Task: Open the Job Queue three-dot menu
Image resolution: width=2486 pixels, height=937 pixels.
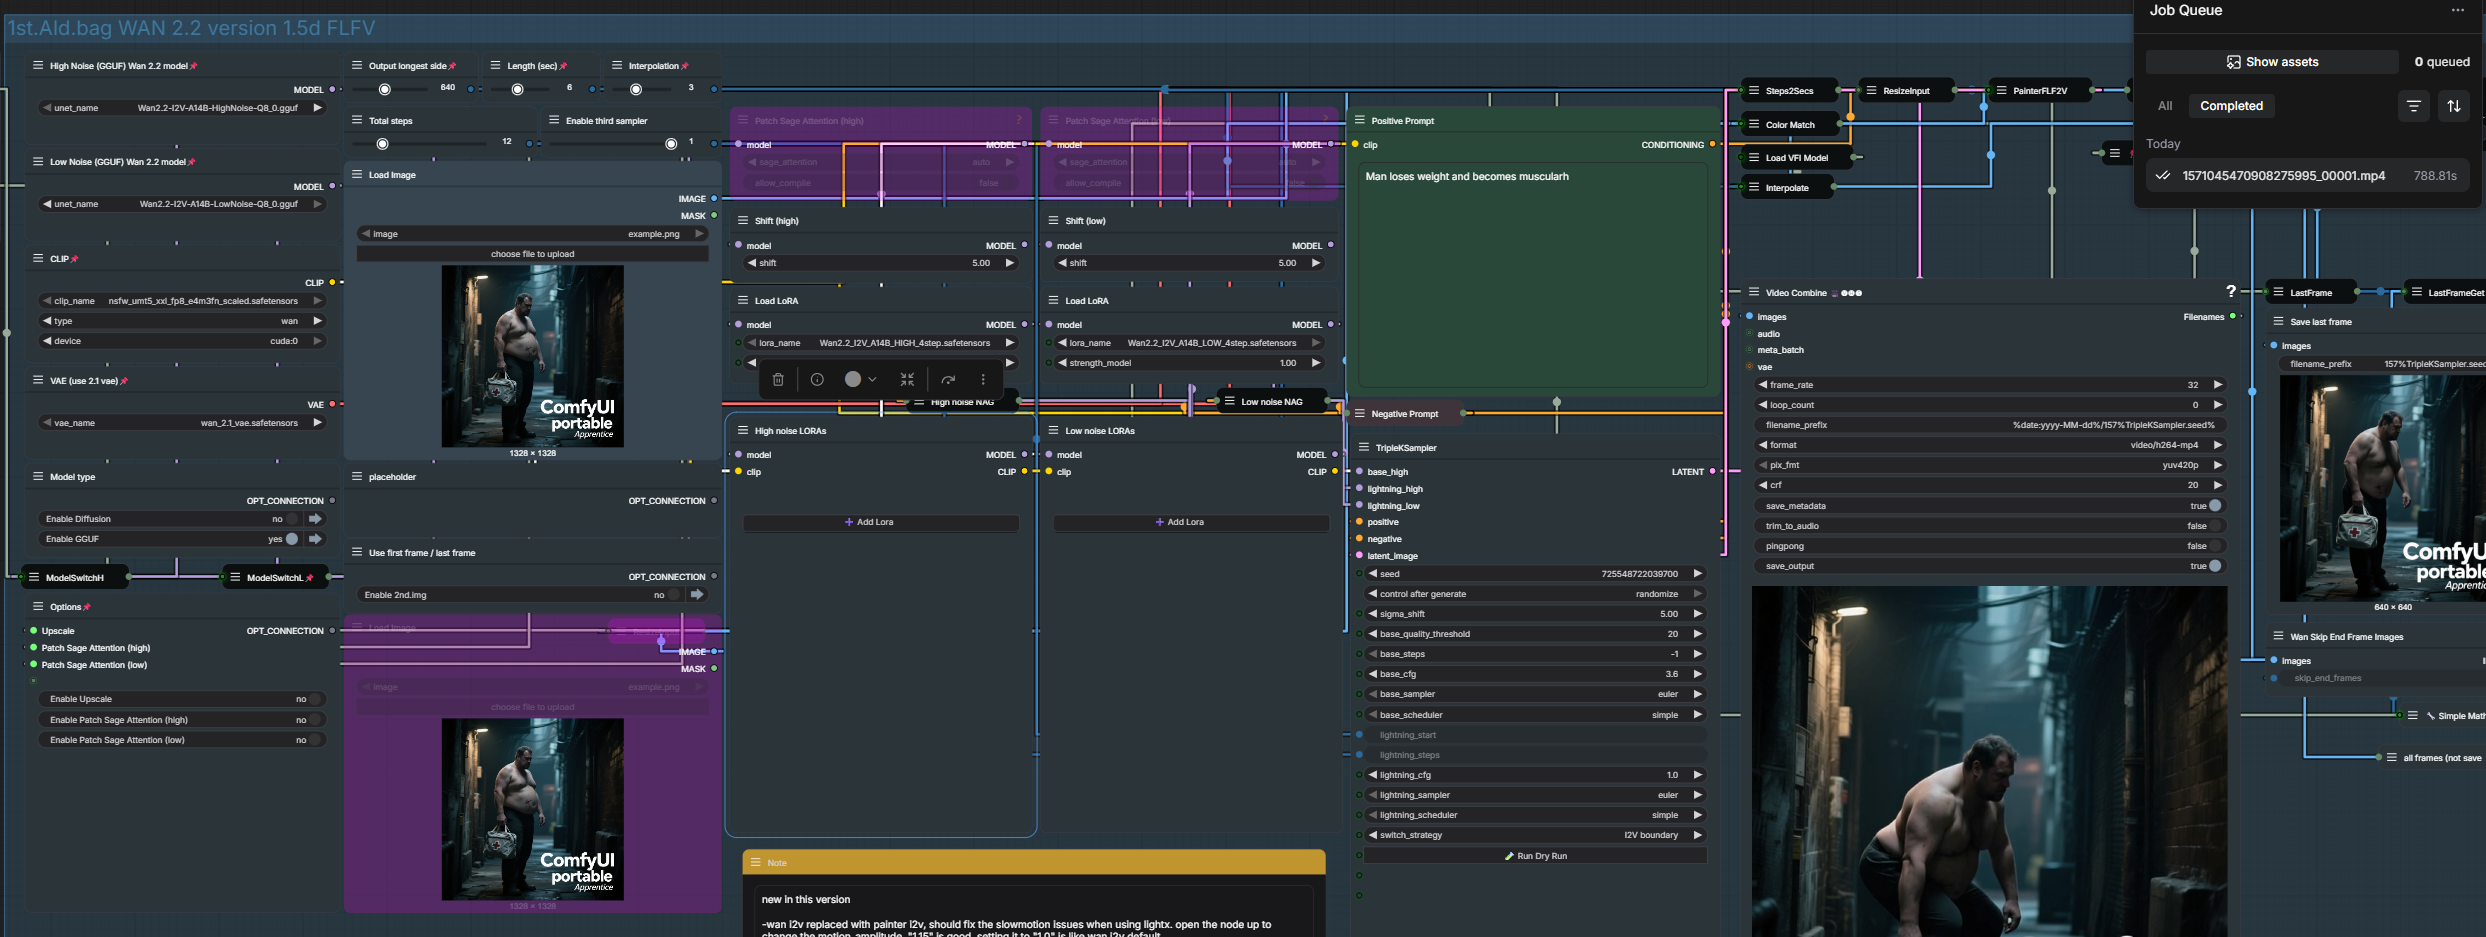Action: 2457,11
